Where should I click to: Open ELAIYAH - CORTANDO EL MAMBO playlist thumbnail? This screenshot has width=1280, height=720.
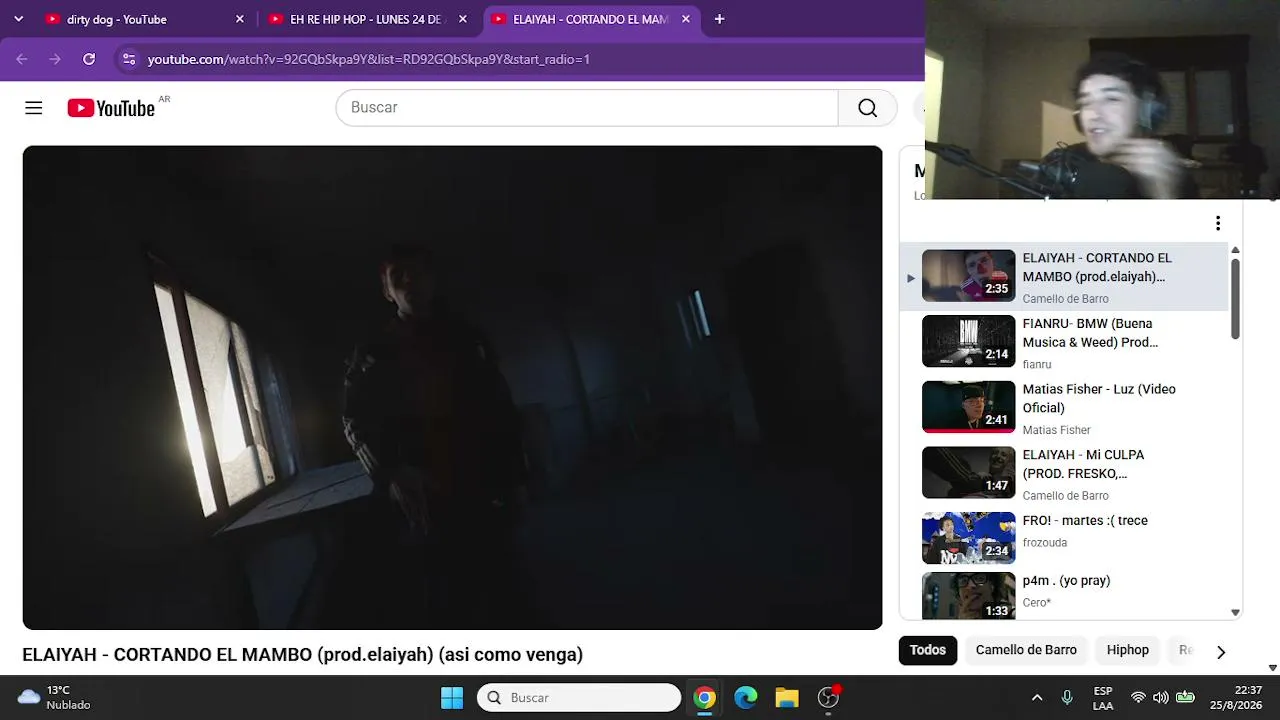click(968, 276)
